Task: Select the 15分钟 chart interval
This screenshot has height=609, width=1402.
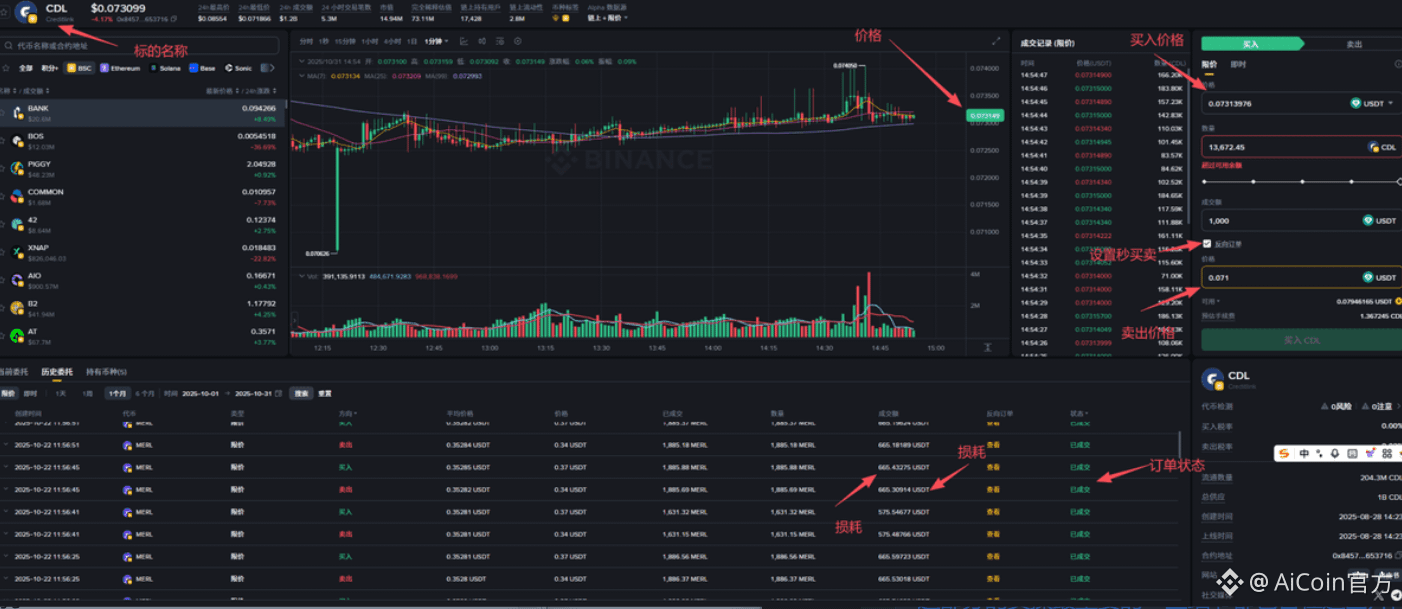Action: coord(345,41)
